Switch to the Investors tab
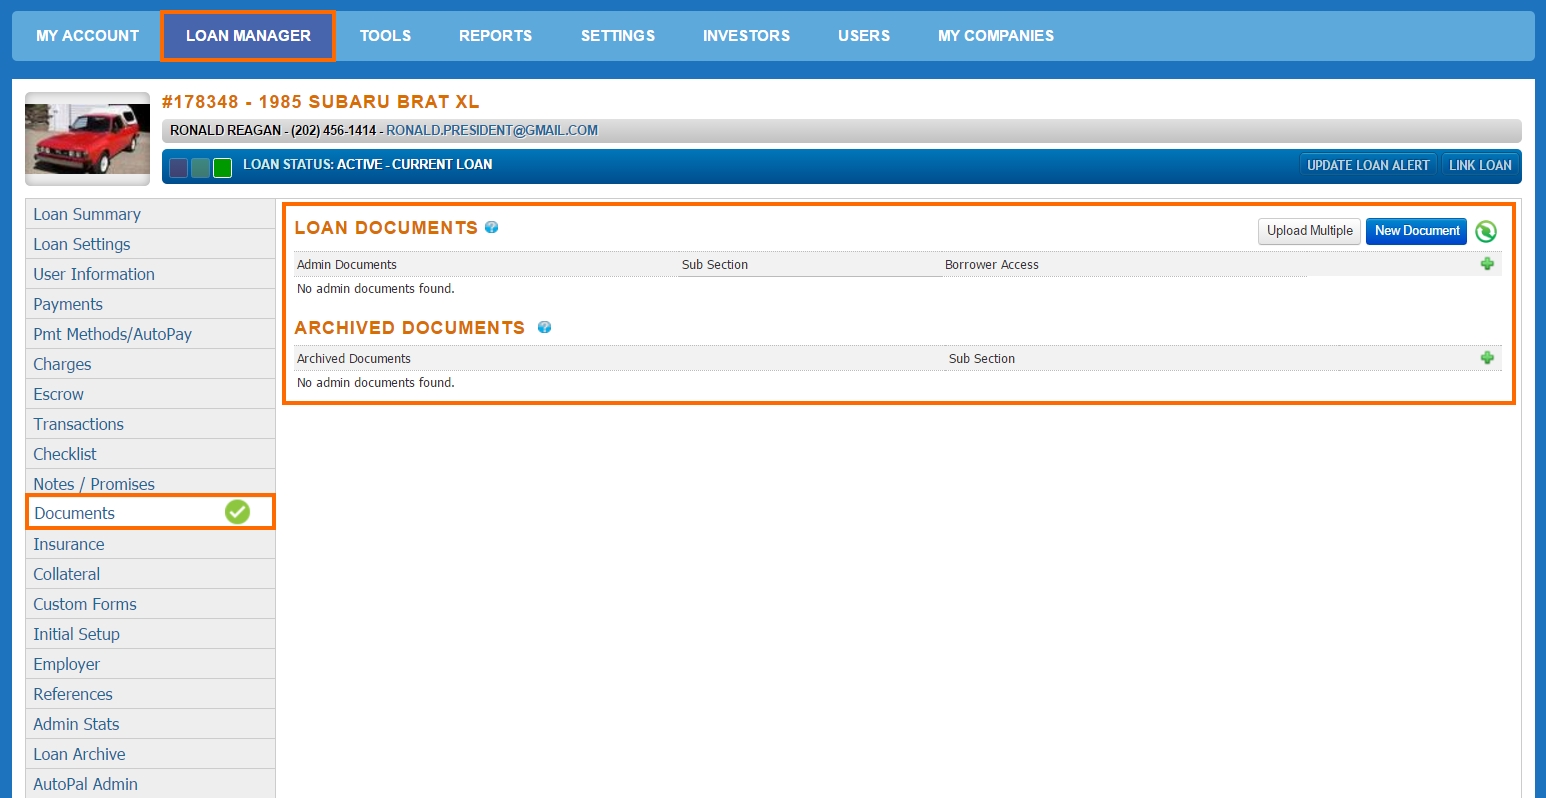Screen dimensions: 1546x798 pos(746,36)
